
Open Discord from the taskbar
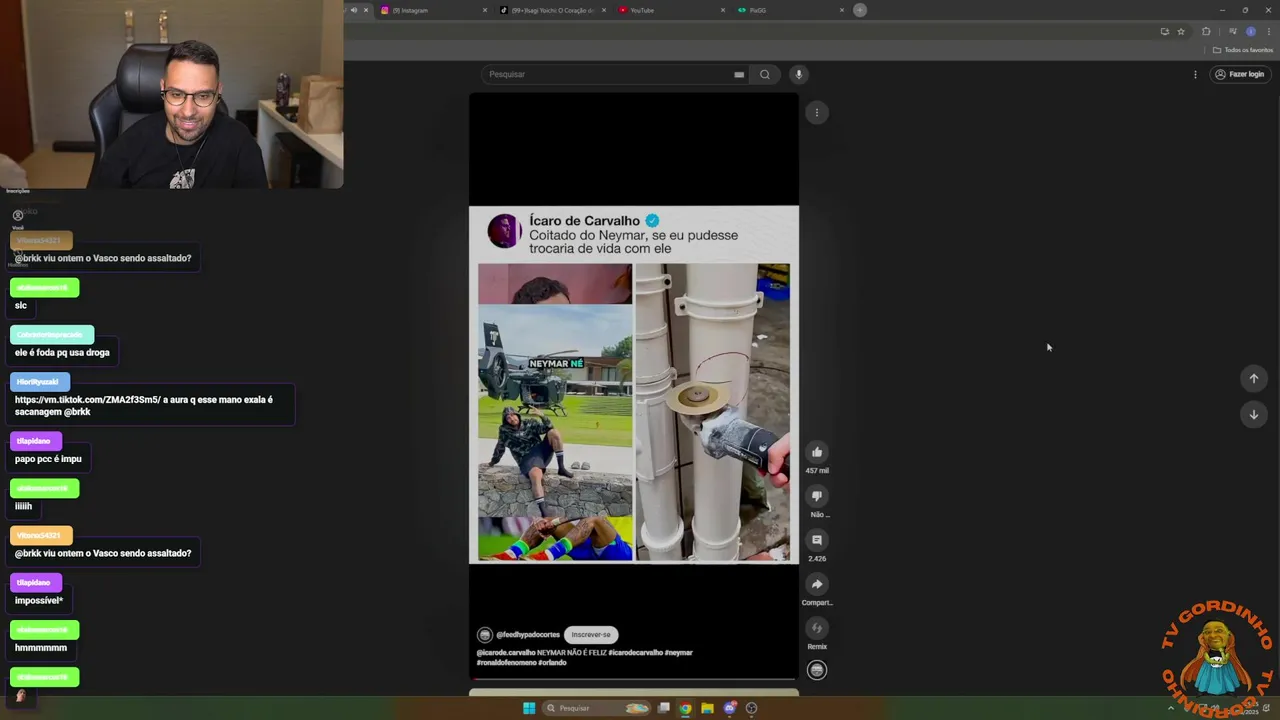[x=730, y=708]
